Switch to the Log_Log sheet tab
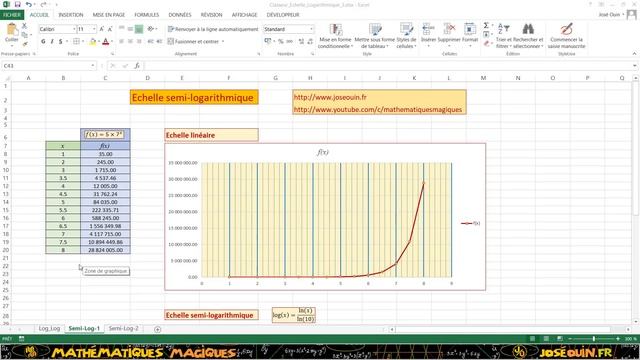This screenshot has height=360, width=640. (x=49, y=328)
